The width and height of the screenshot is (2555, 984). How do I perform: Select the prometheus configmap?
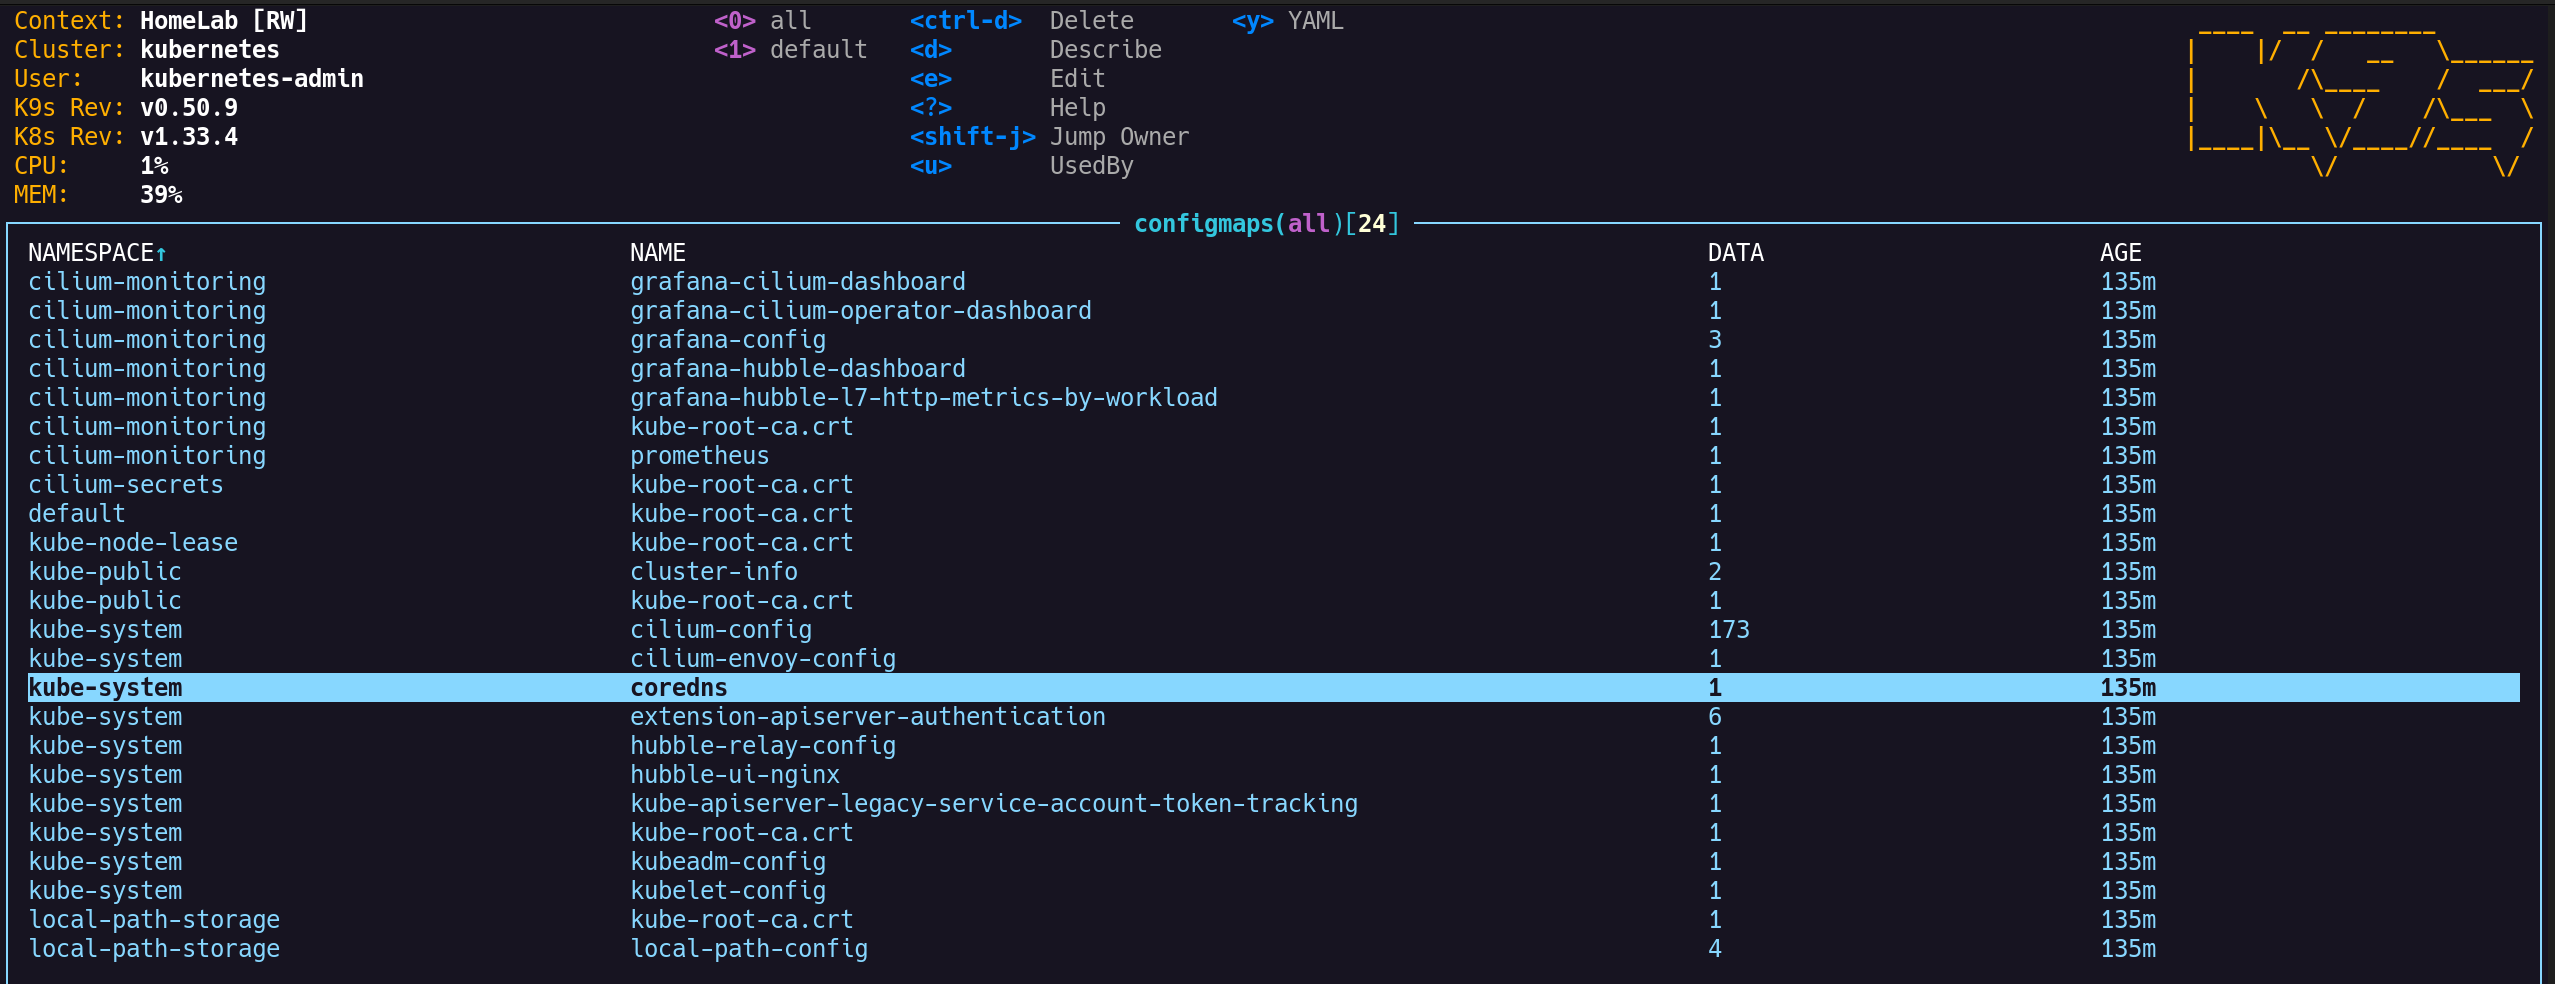click(1273, 456)
